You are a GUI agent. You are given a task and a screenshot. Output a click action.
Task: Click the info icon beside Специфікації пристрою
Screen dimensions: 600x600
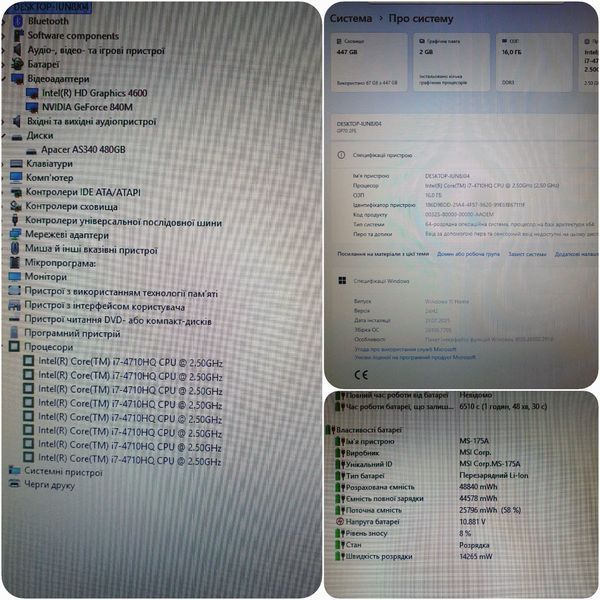(341, 155)
